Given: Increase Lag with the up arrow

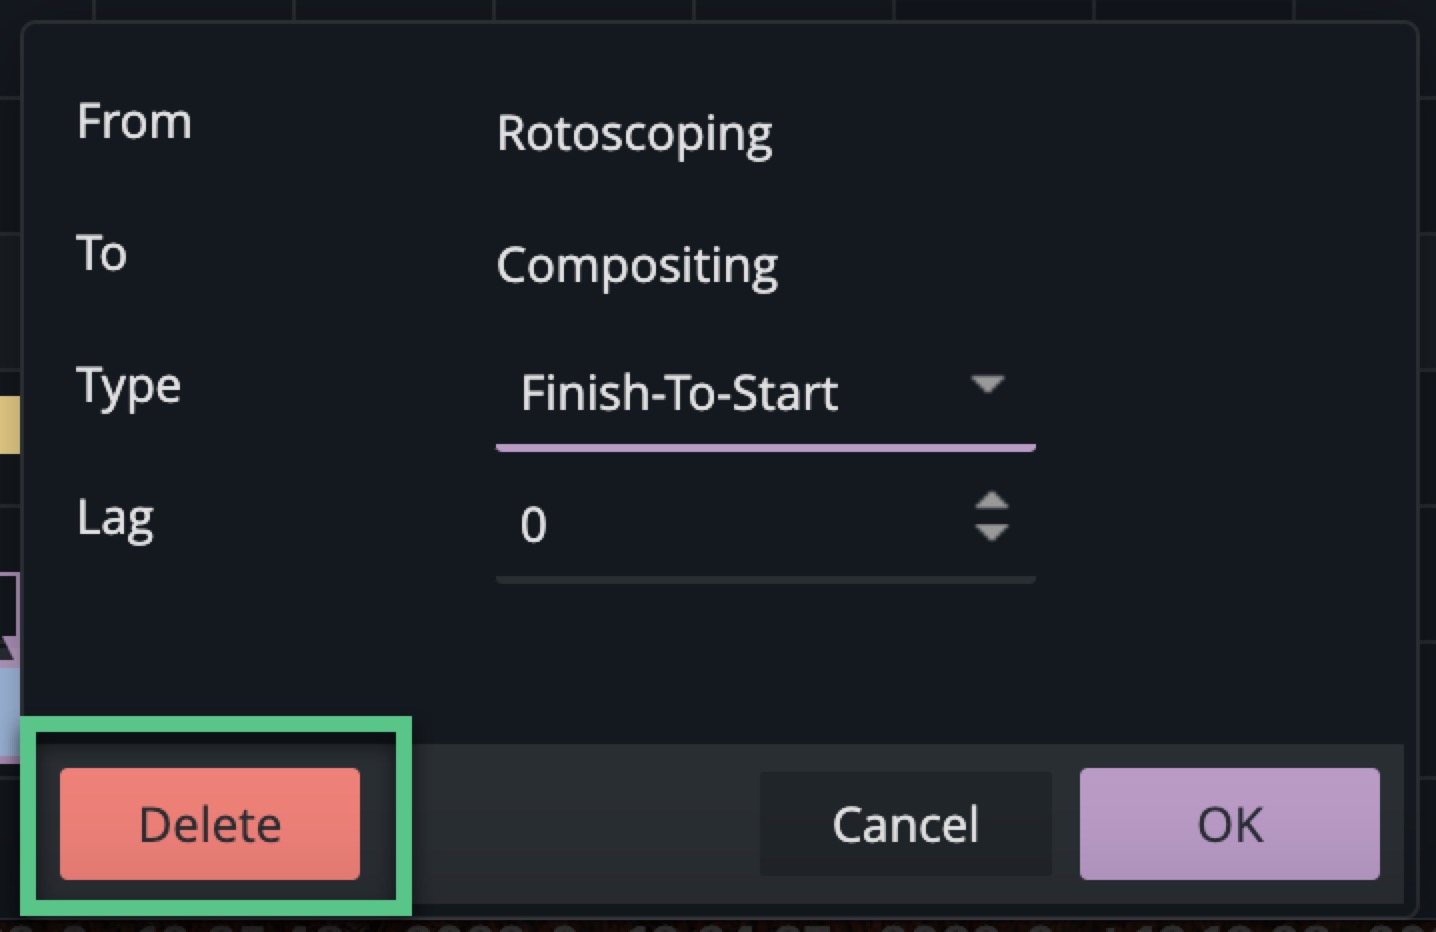Looking at the screenshot, I should click(x=991, y=501).
